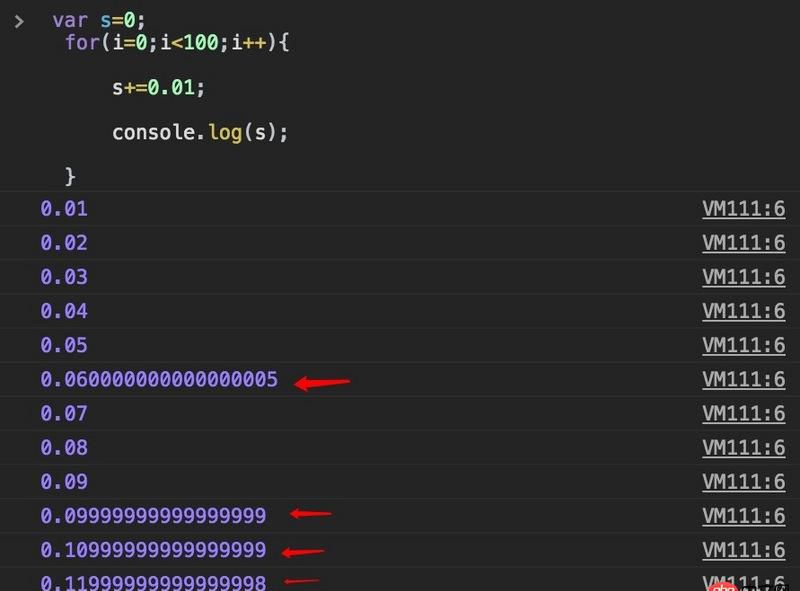Open VM111:6 source for the 0.05 log
The width and height of the screenshot is (800, 591).
pyautogui.click(x=743, y=345)
